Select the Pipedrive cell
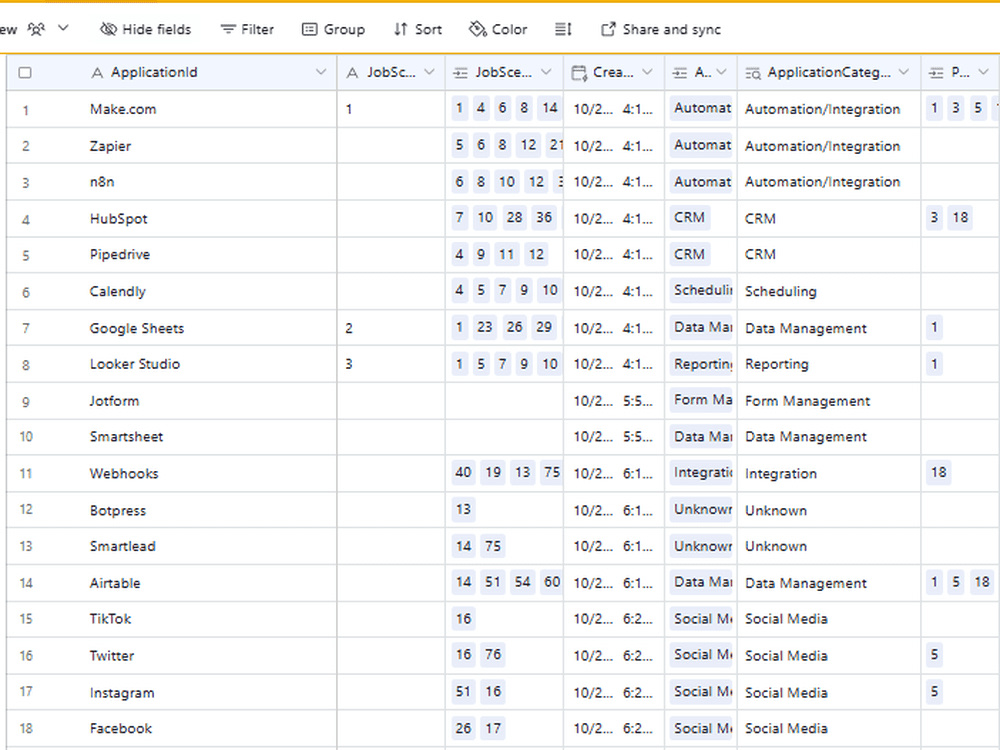 pos(209,254)
